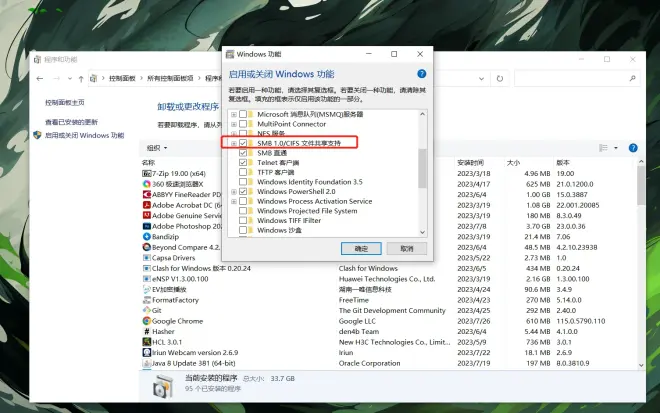Click the 7-Zip program icon
This screenshot has width=660, height=413.
point(146,173)
